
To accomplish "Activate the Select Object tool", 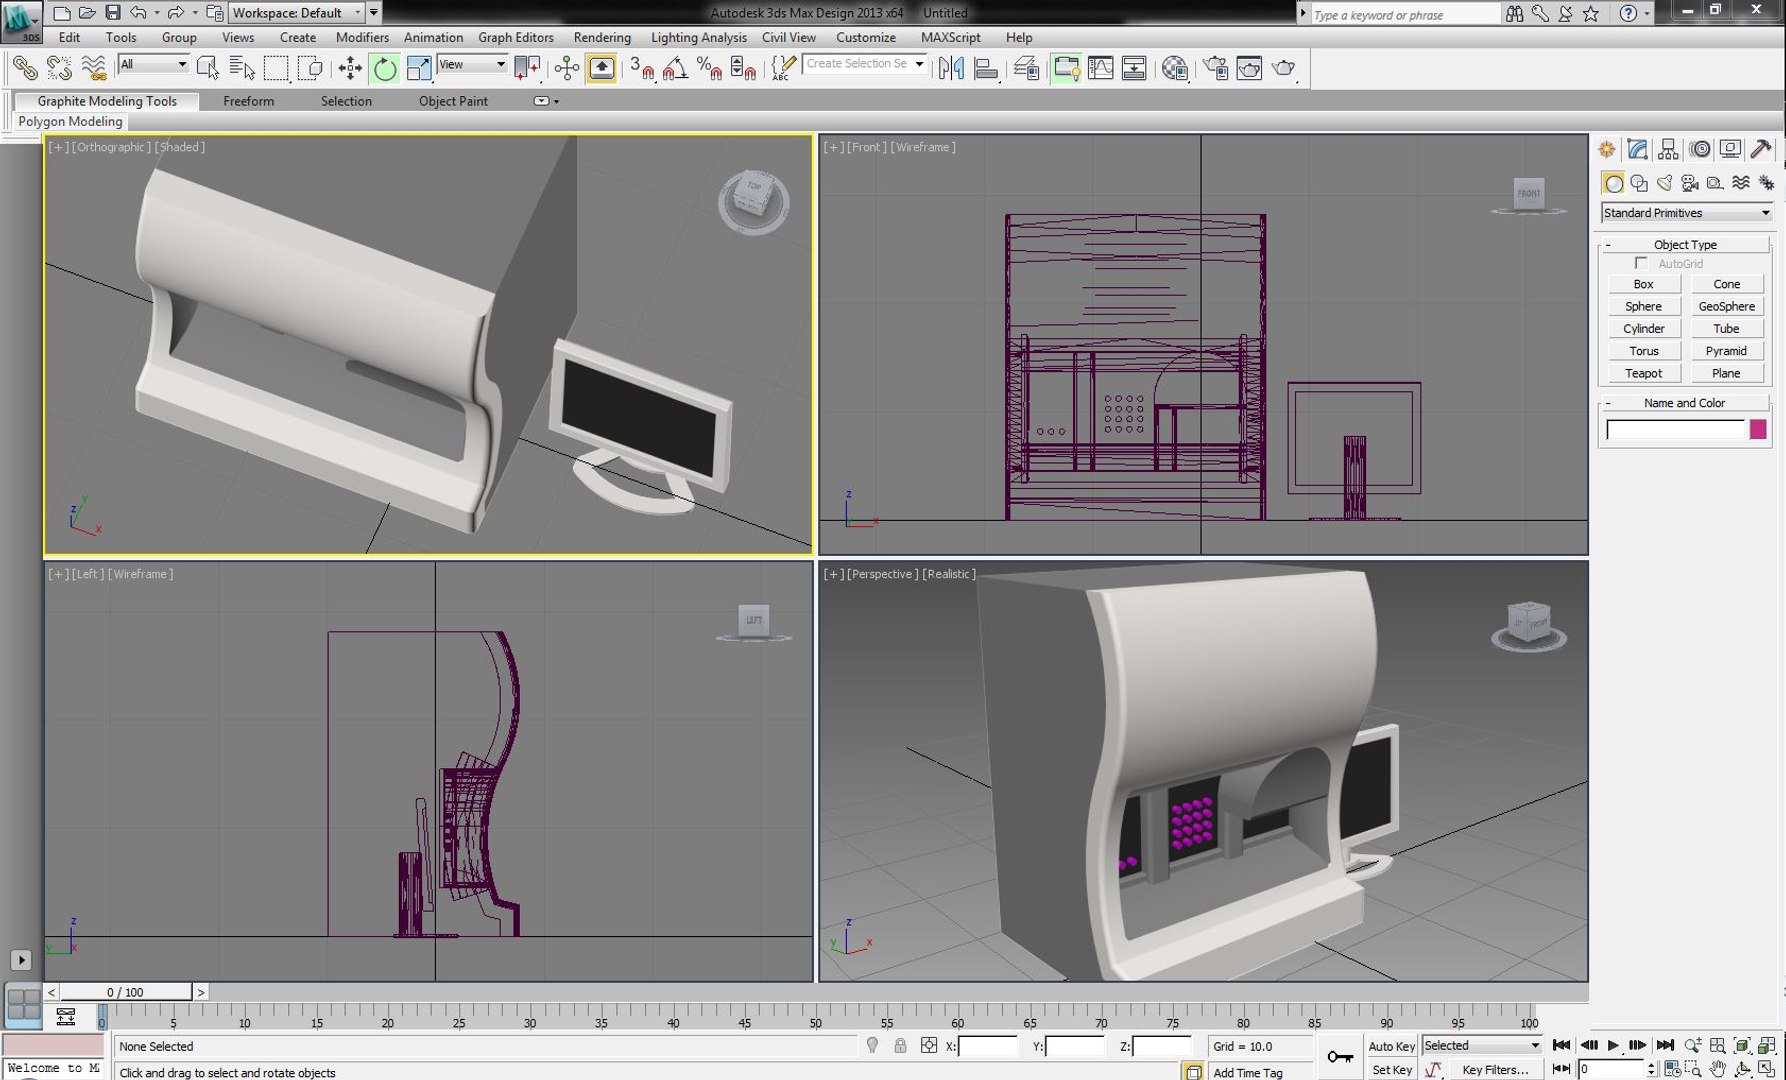I will coord(208,68).
